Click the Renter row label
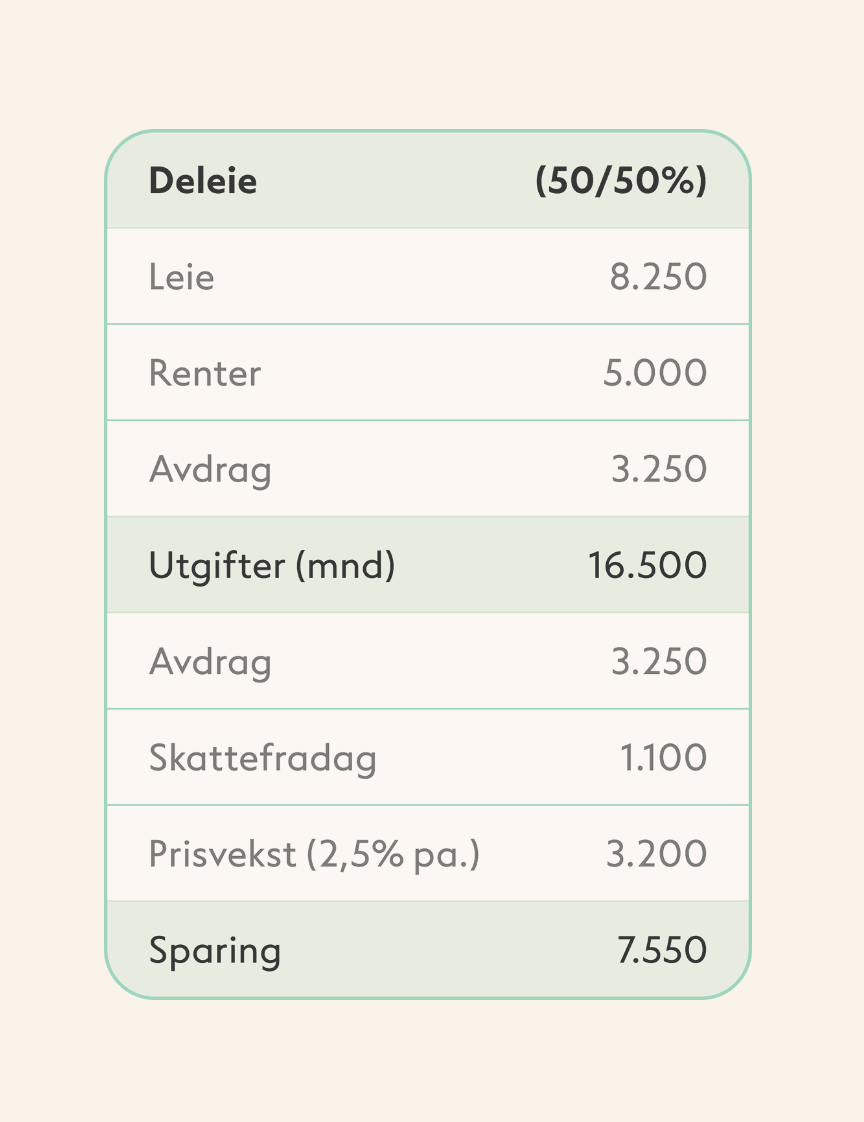 [x=205, y=373]
